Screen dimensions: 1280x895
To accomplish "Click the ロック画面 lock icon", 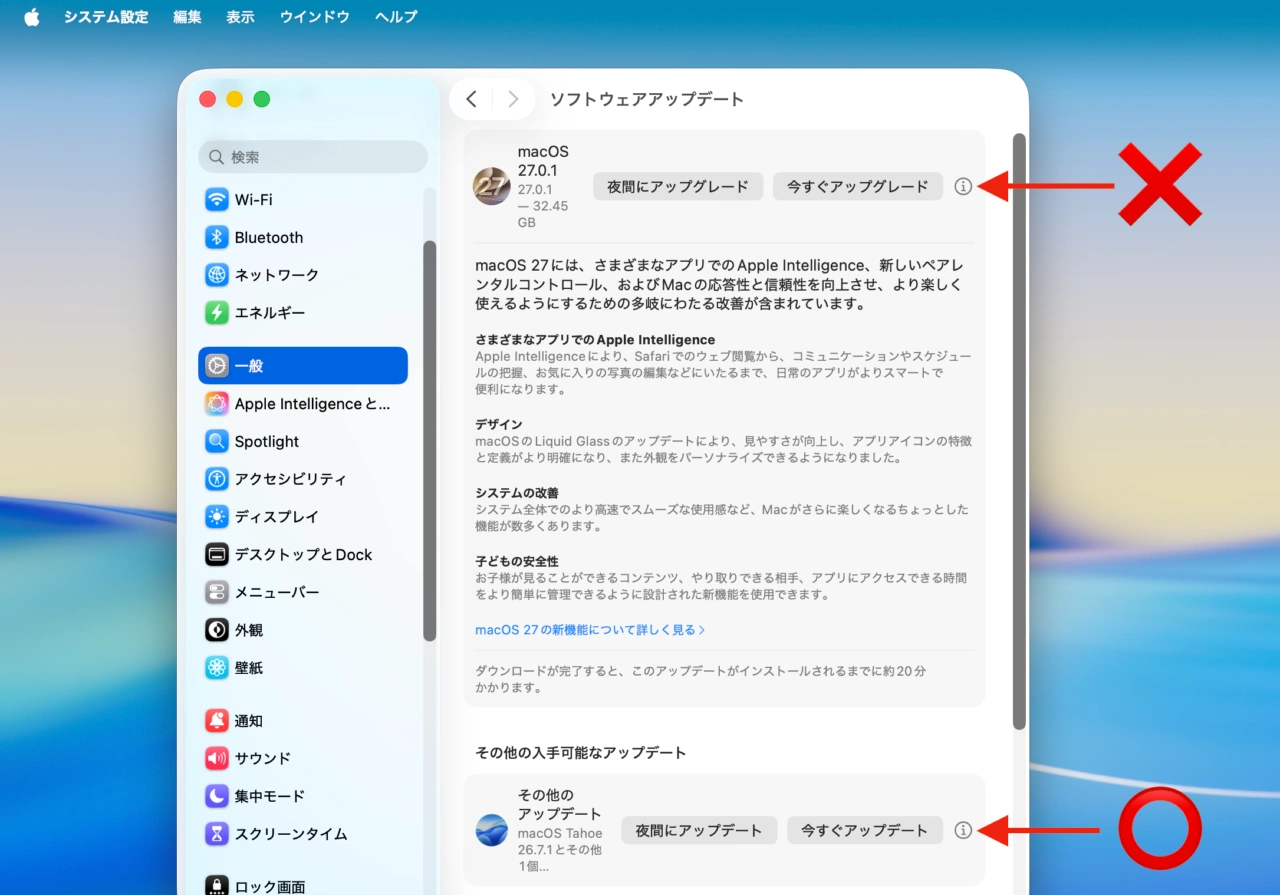I will point(217,885).
